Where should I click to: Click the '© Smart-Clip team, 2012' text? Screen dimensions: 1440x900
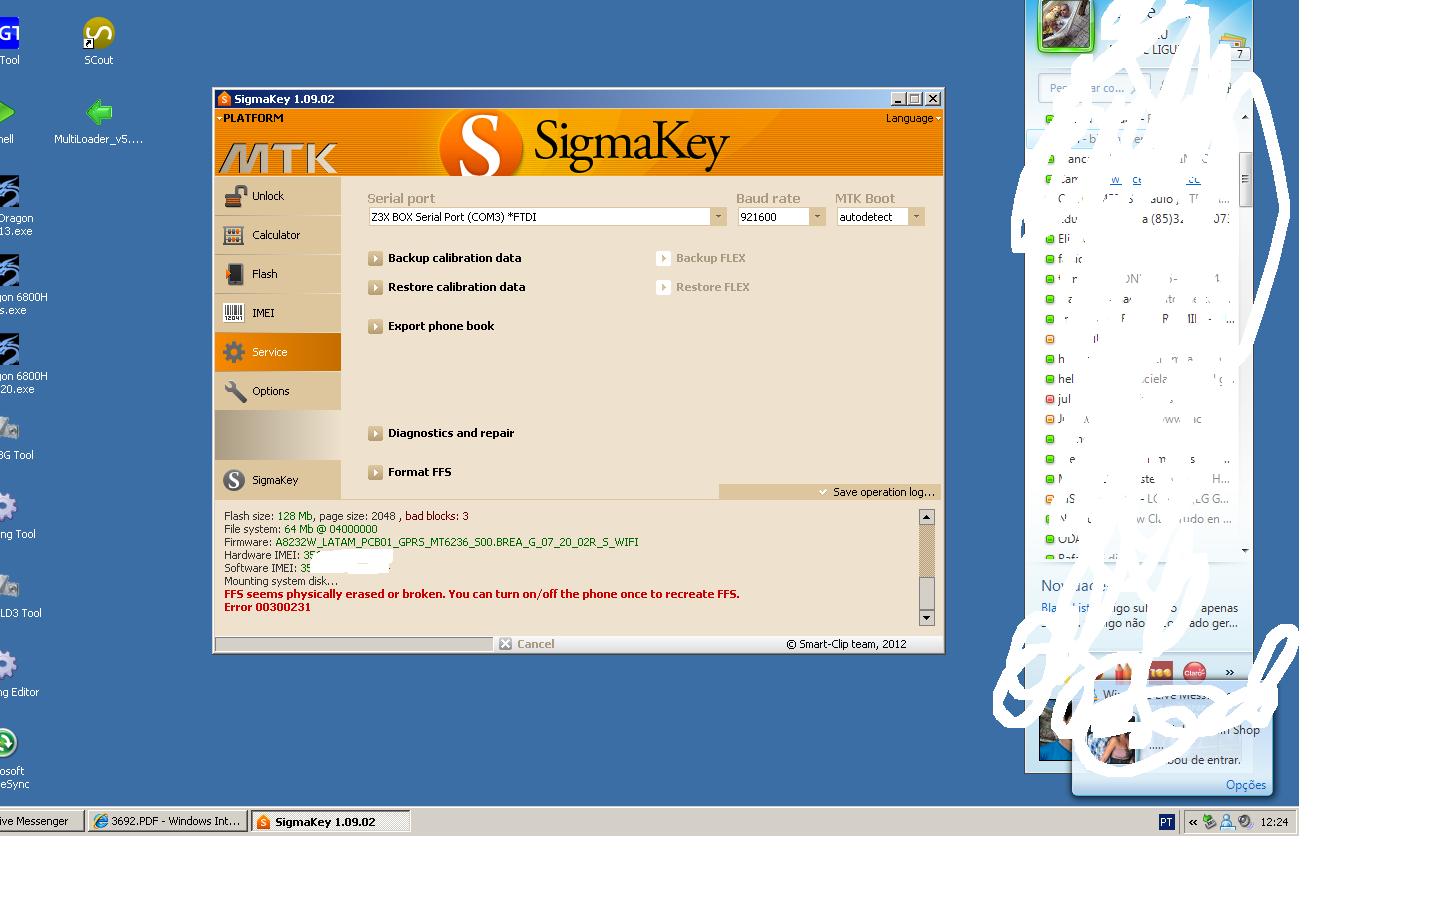[846, 644]
